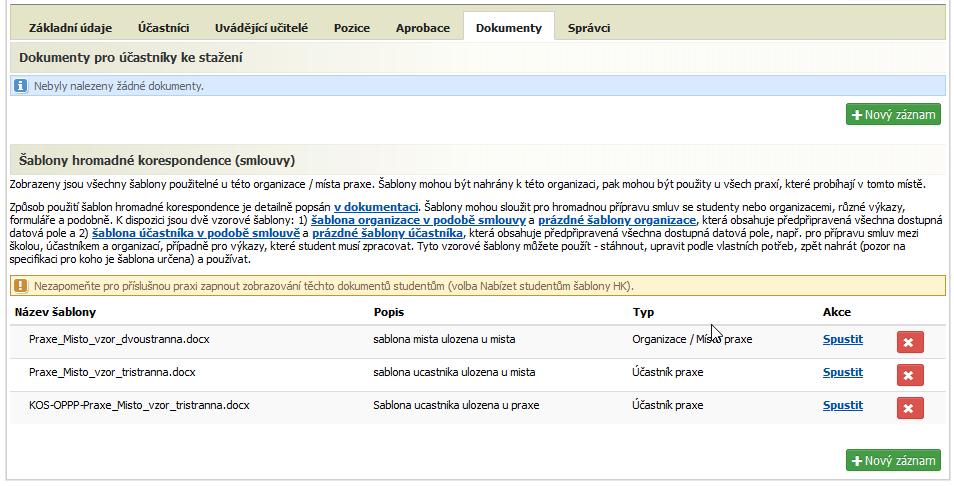
Task: Click 'Účastník praxe' in the Praxe_Misto_vzor_tristranna row
Action: pos(667,372)
